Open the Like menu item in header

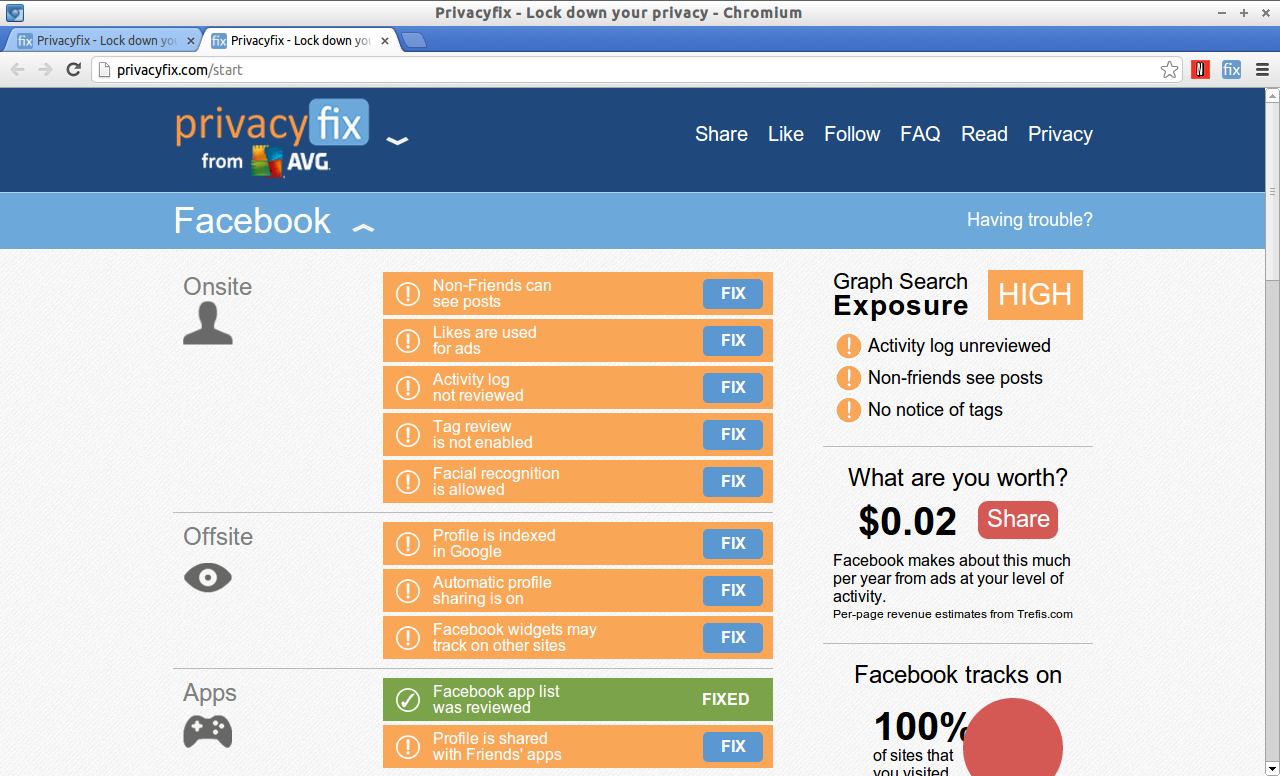(786, 134)
